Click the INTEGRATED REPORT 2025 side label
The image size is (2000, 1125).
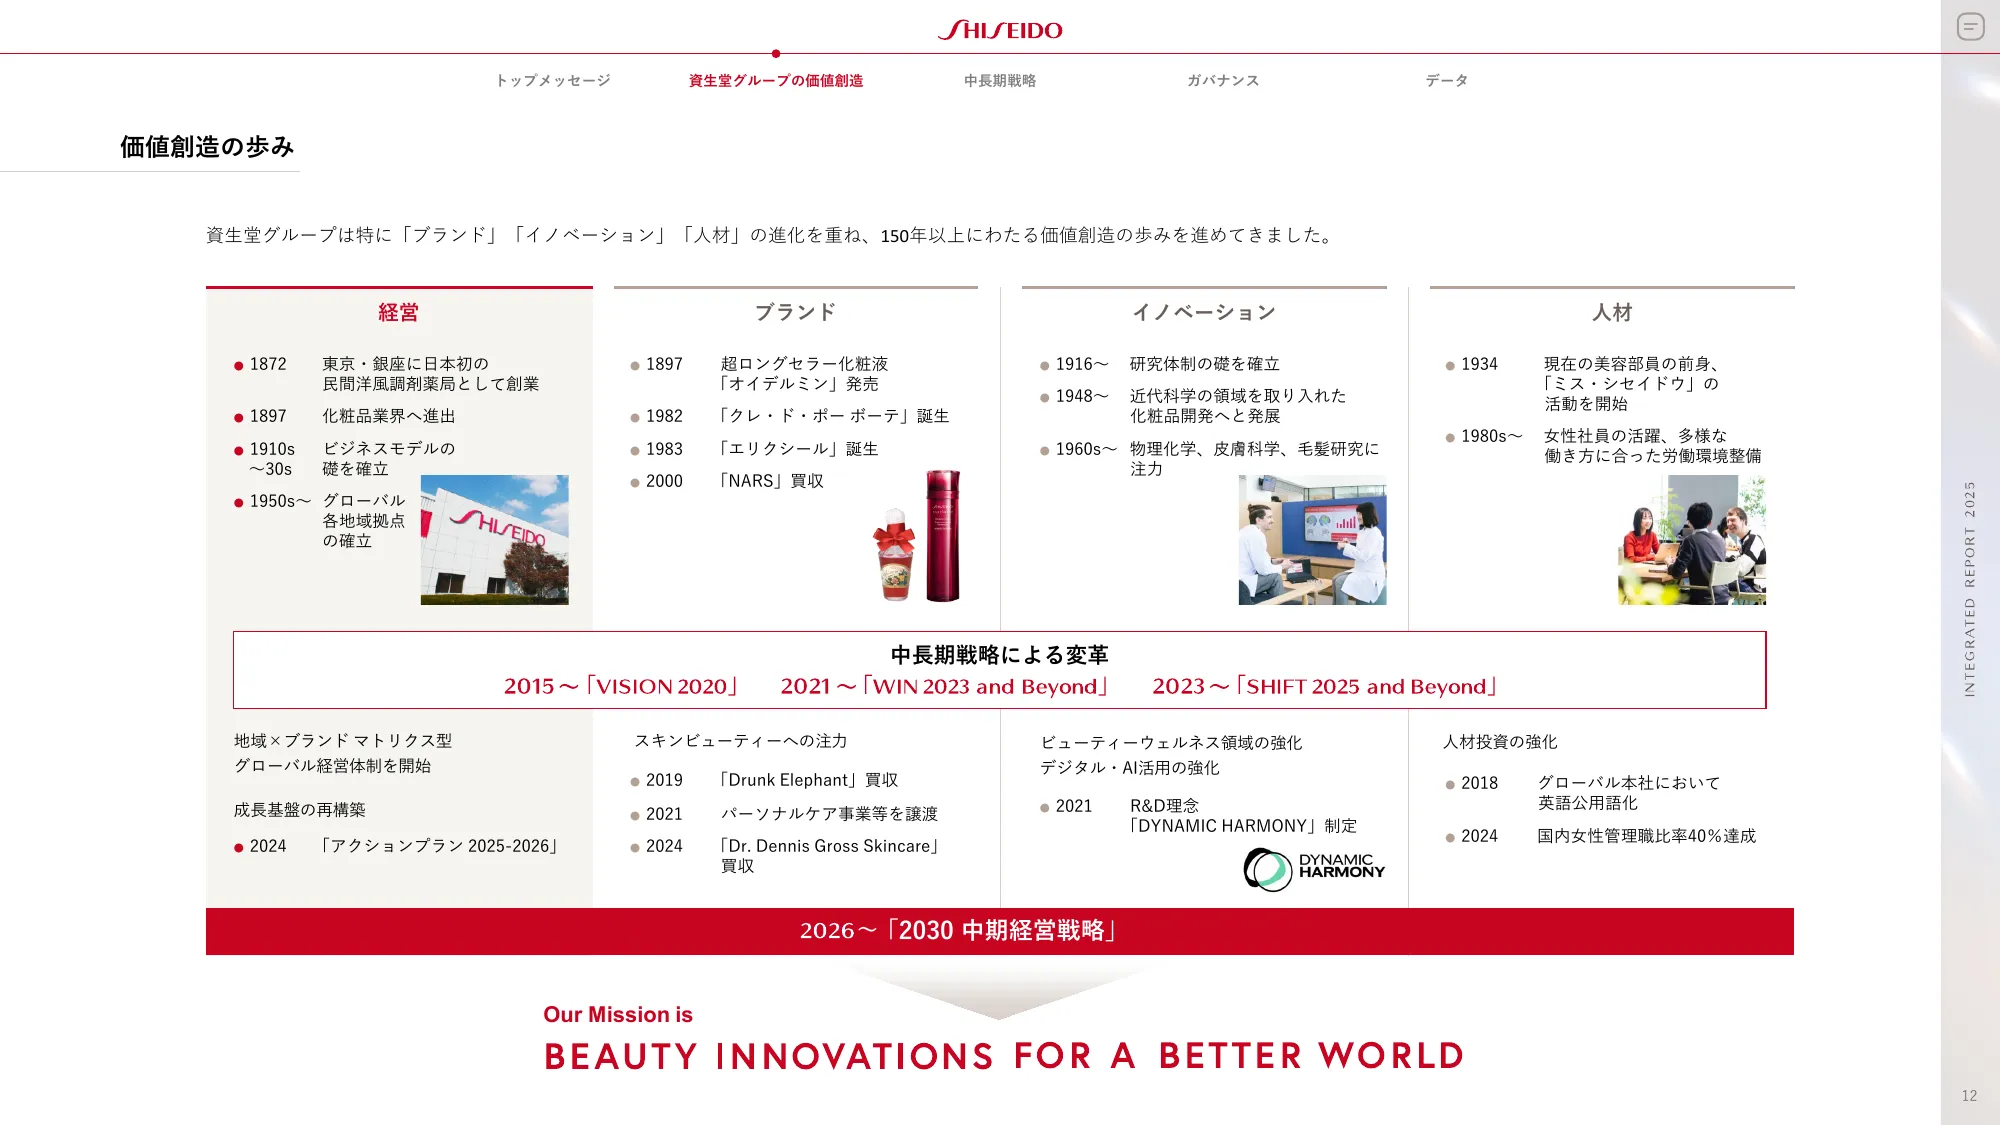coord(1970,589)
